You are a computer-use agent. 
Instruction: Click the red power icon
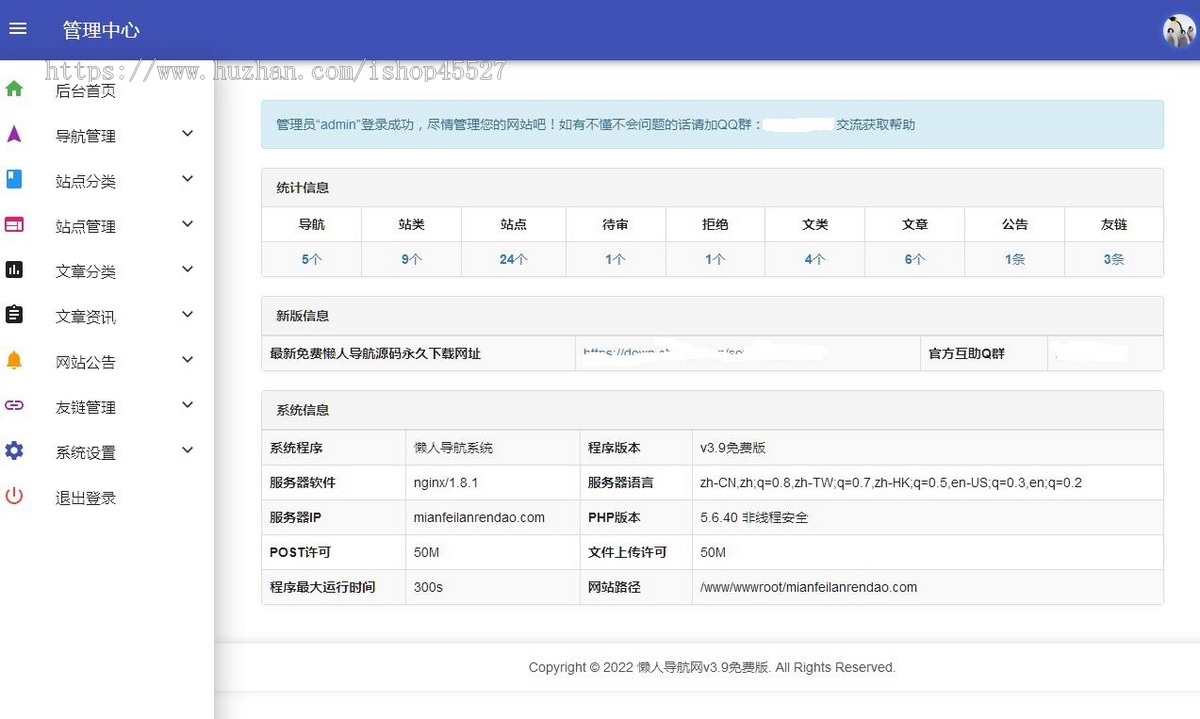(x=14, y=496)
